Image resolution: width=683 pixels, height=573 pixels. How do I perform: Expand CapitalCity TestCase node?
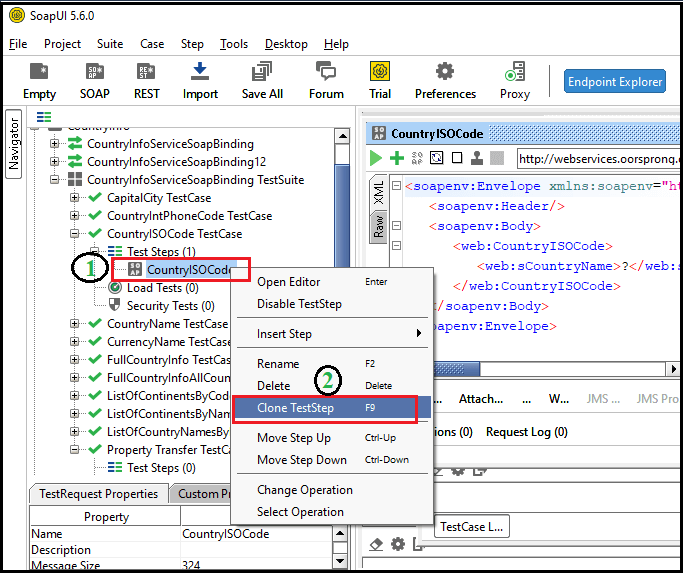click(74, 198)
